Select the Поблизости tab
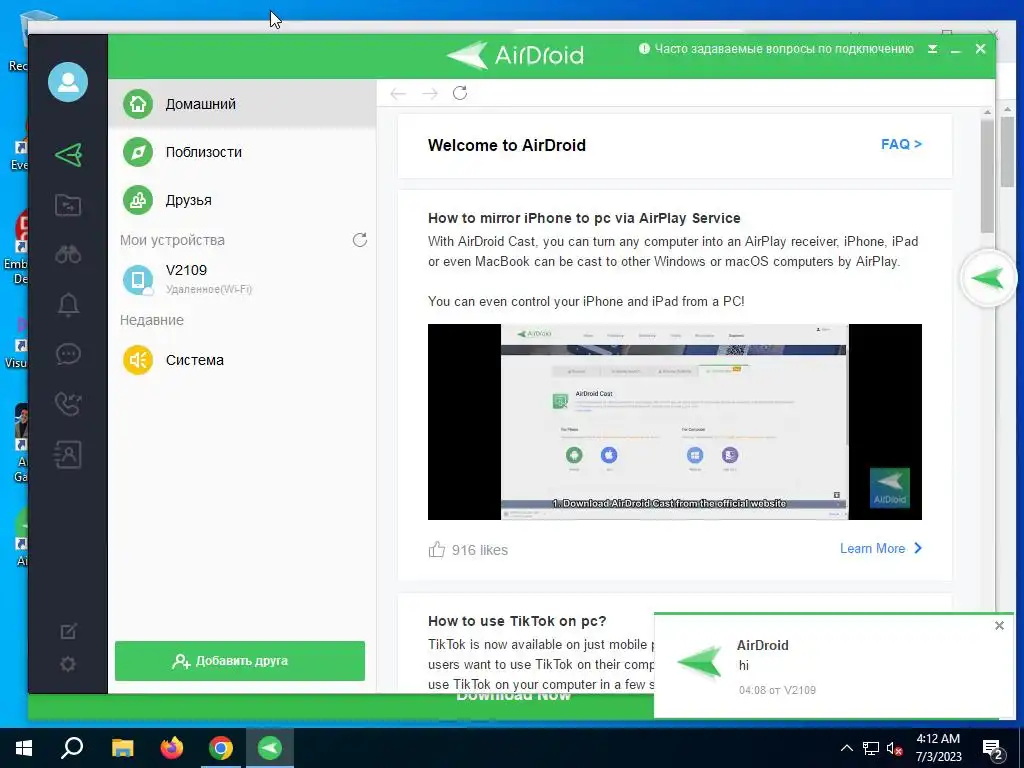The height and width of the screenshot is (768, 1024). click(242, 152)
